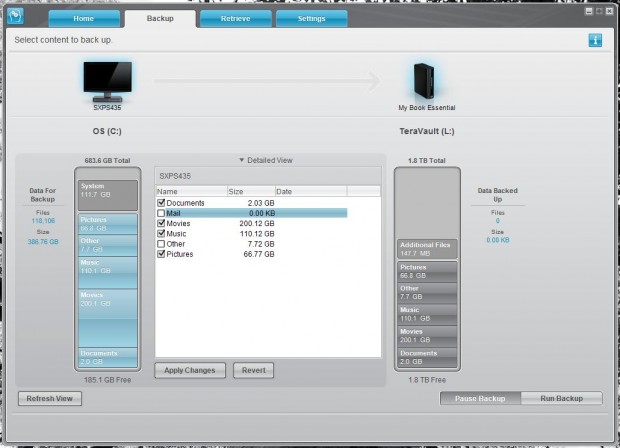Collapse the Detailed View expander

pyautogui.click(x=268, y=160)
